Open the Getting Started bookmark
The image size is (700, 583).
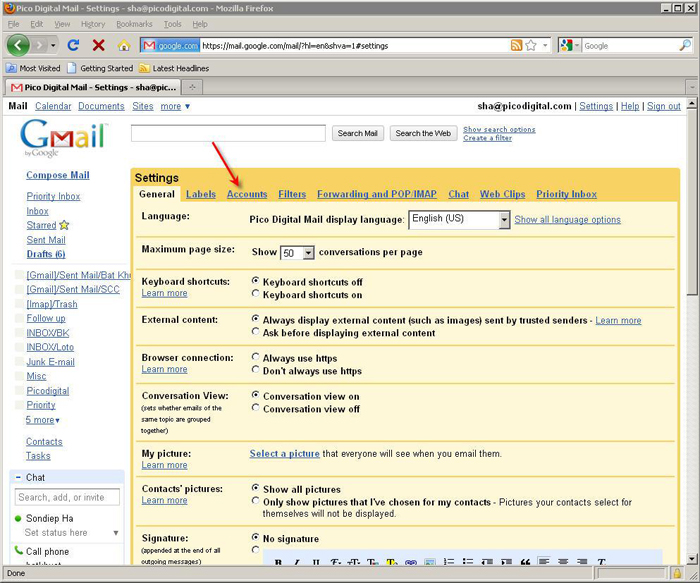tap(100, 68)
